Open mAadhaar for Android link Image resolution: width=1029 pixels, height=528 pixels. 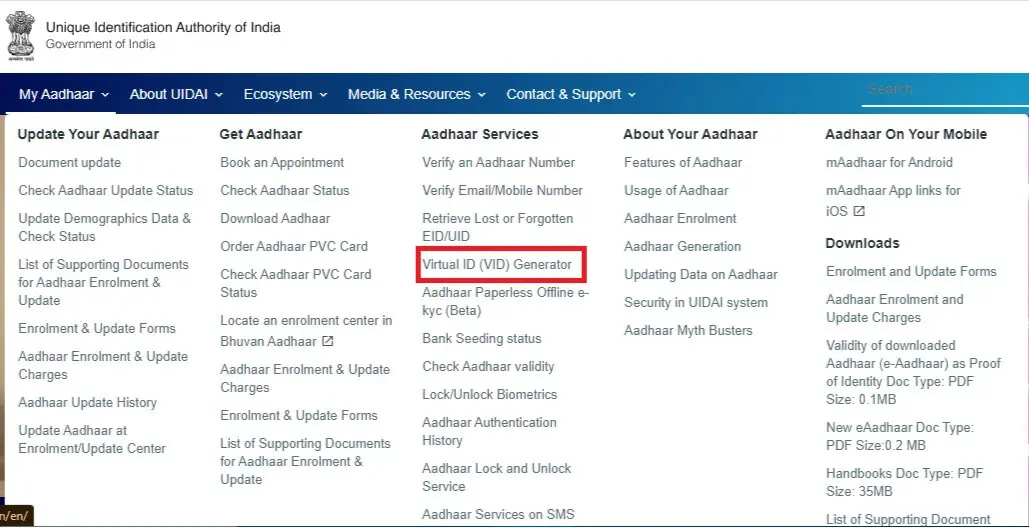pyautogui.click(x=889, y=162)
